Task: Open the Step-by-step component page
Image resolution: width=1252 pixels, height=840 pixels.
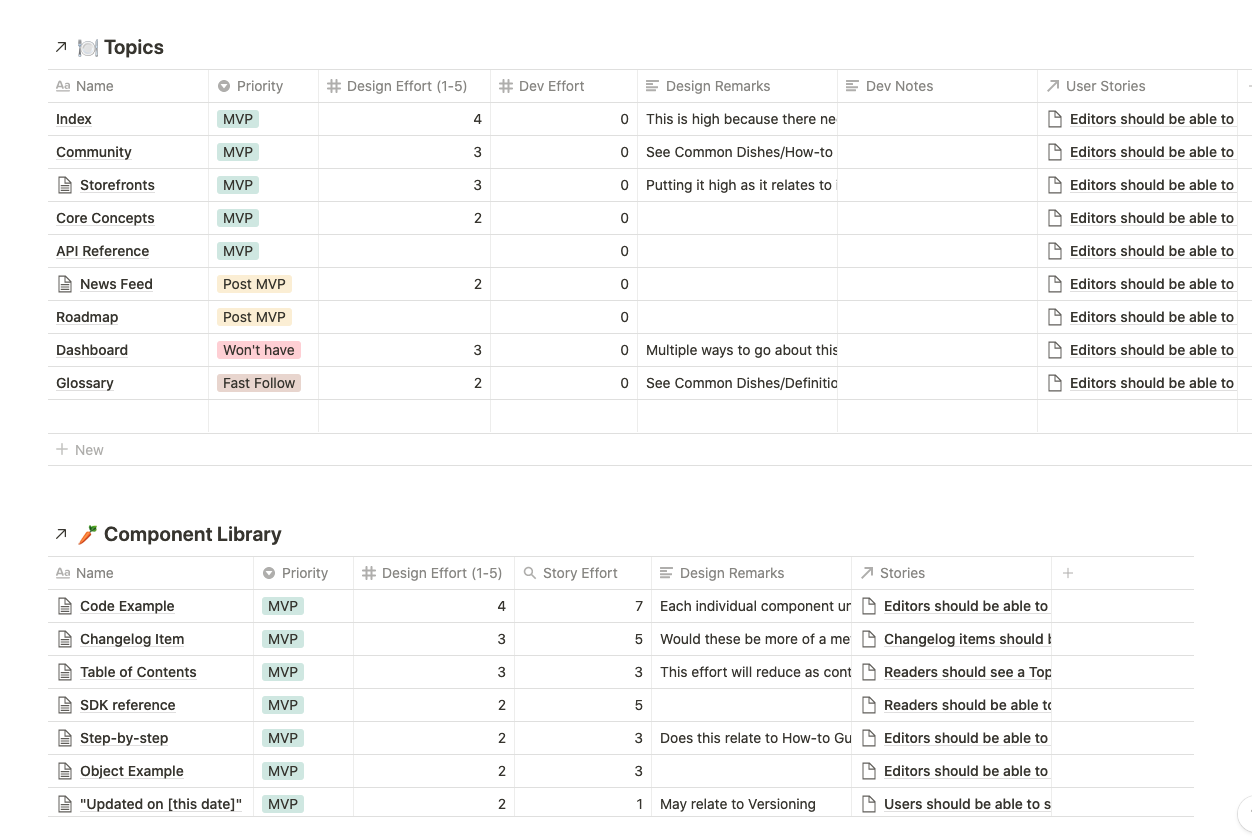Action: pyautogui.click(x=124, y=738)
